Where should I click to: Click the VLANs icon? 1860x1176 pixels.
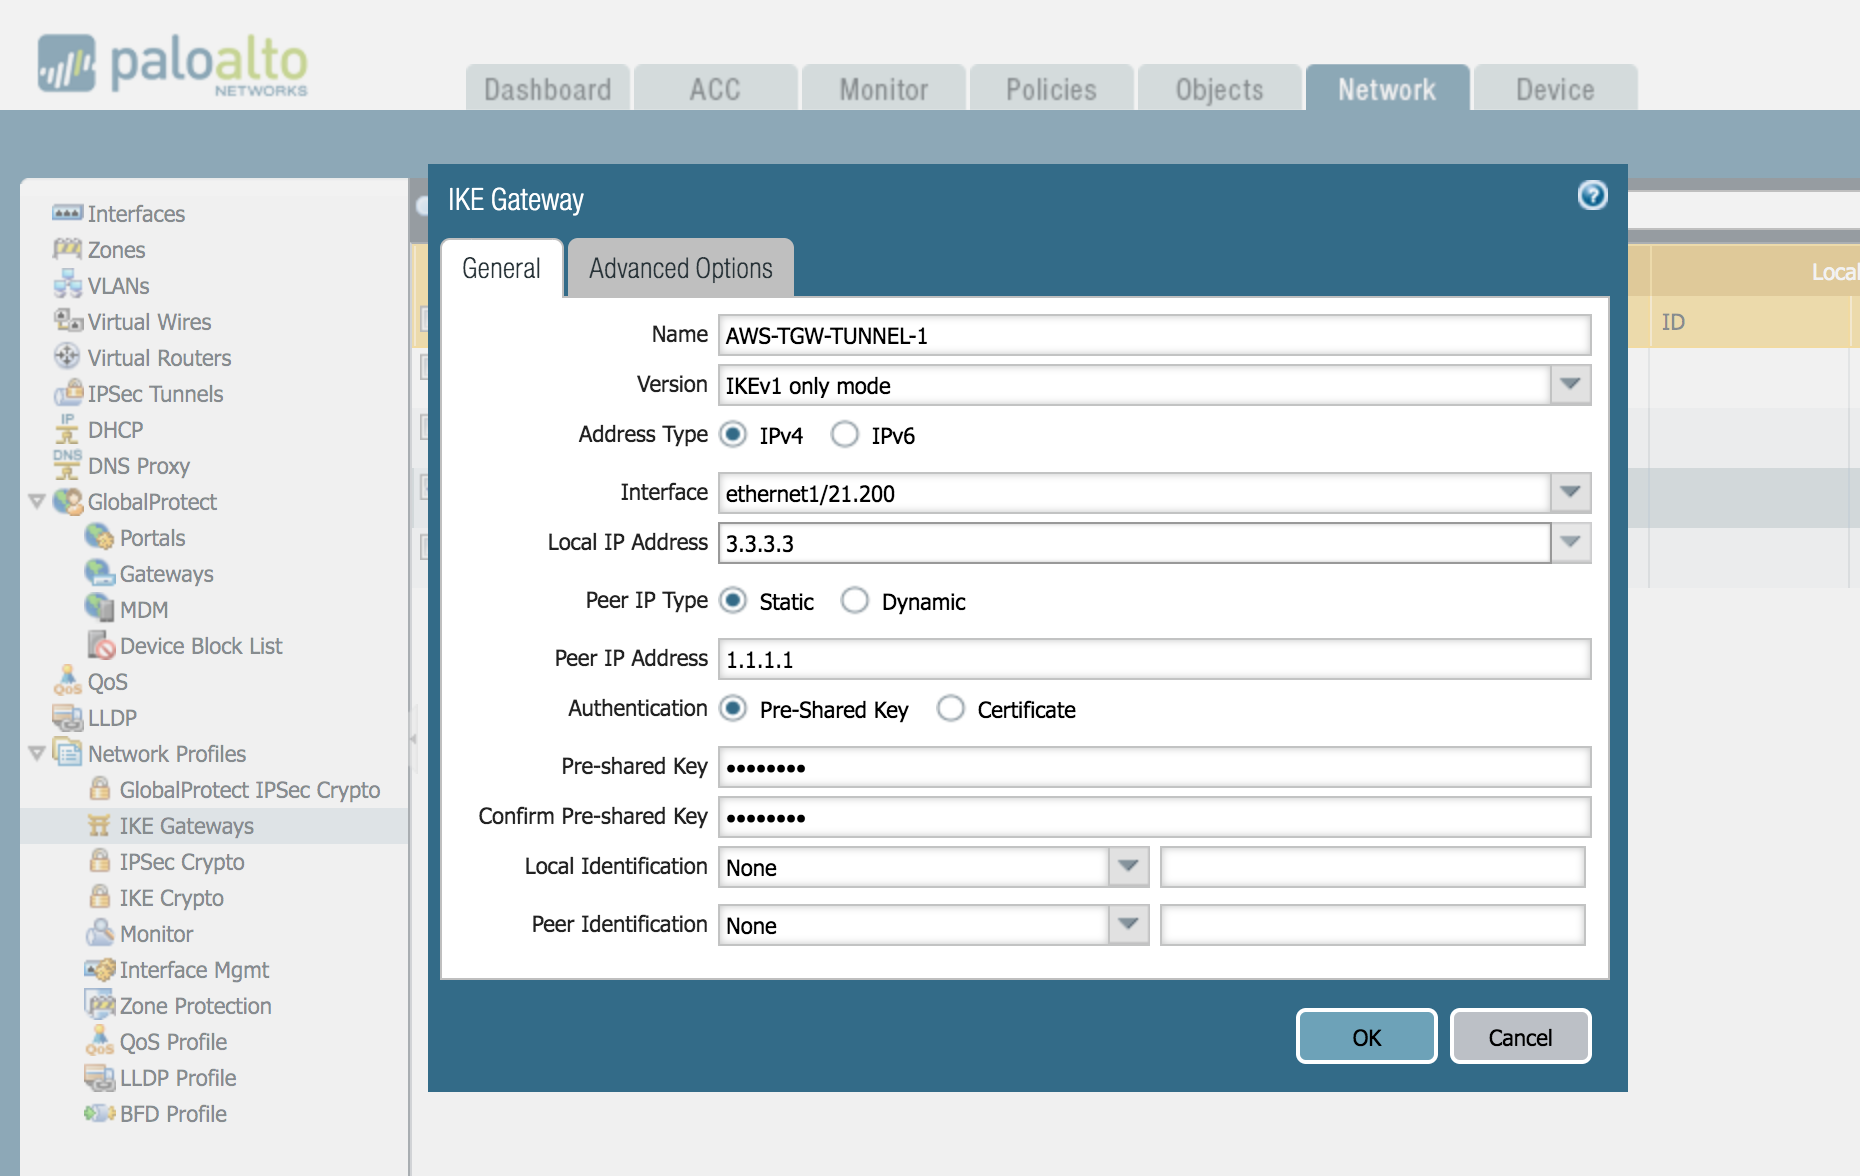tap(67, 285)
